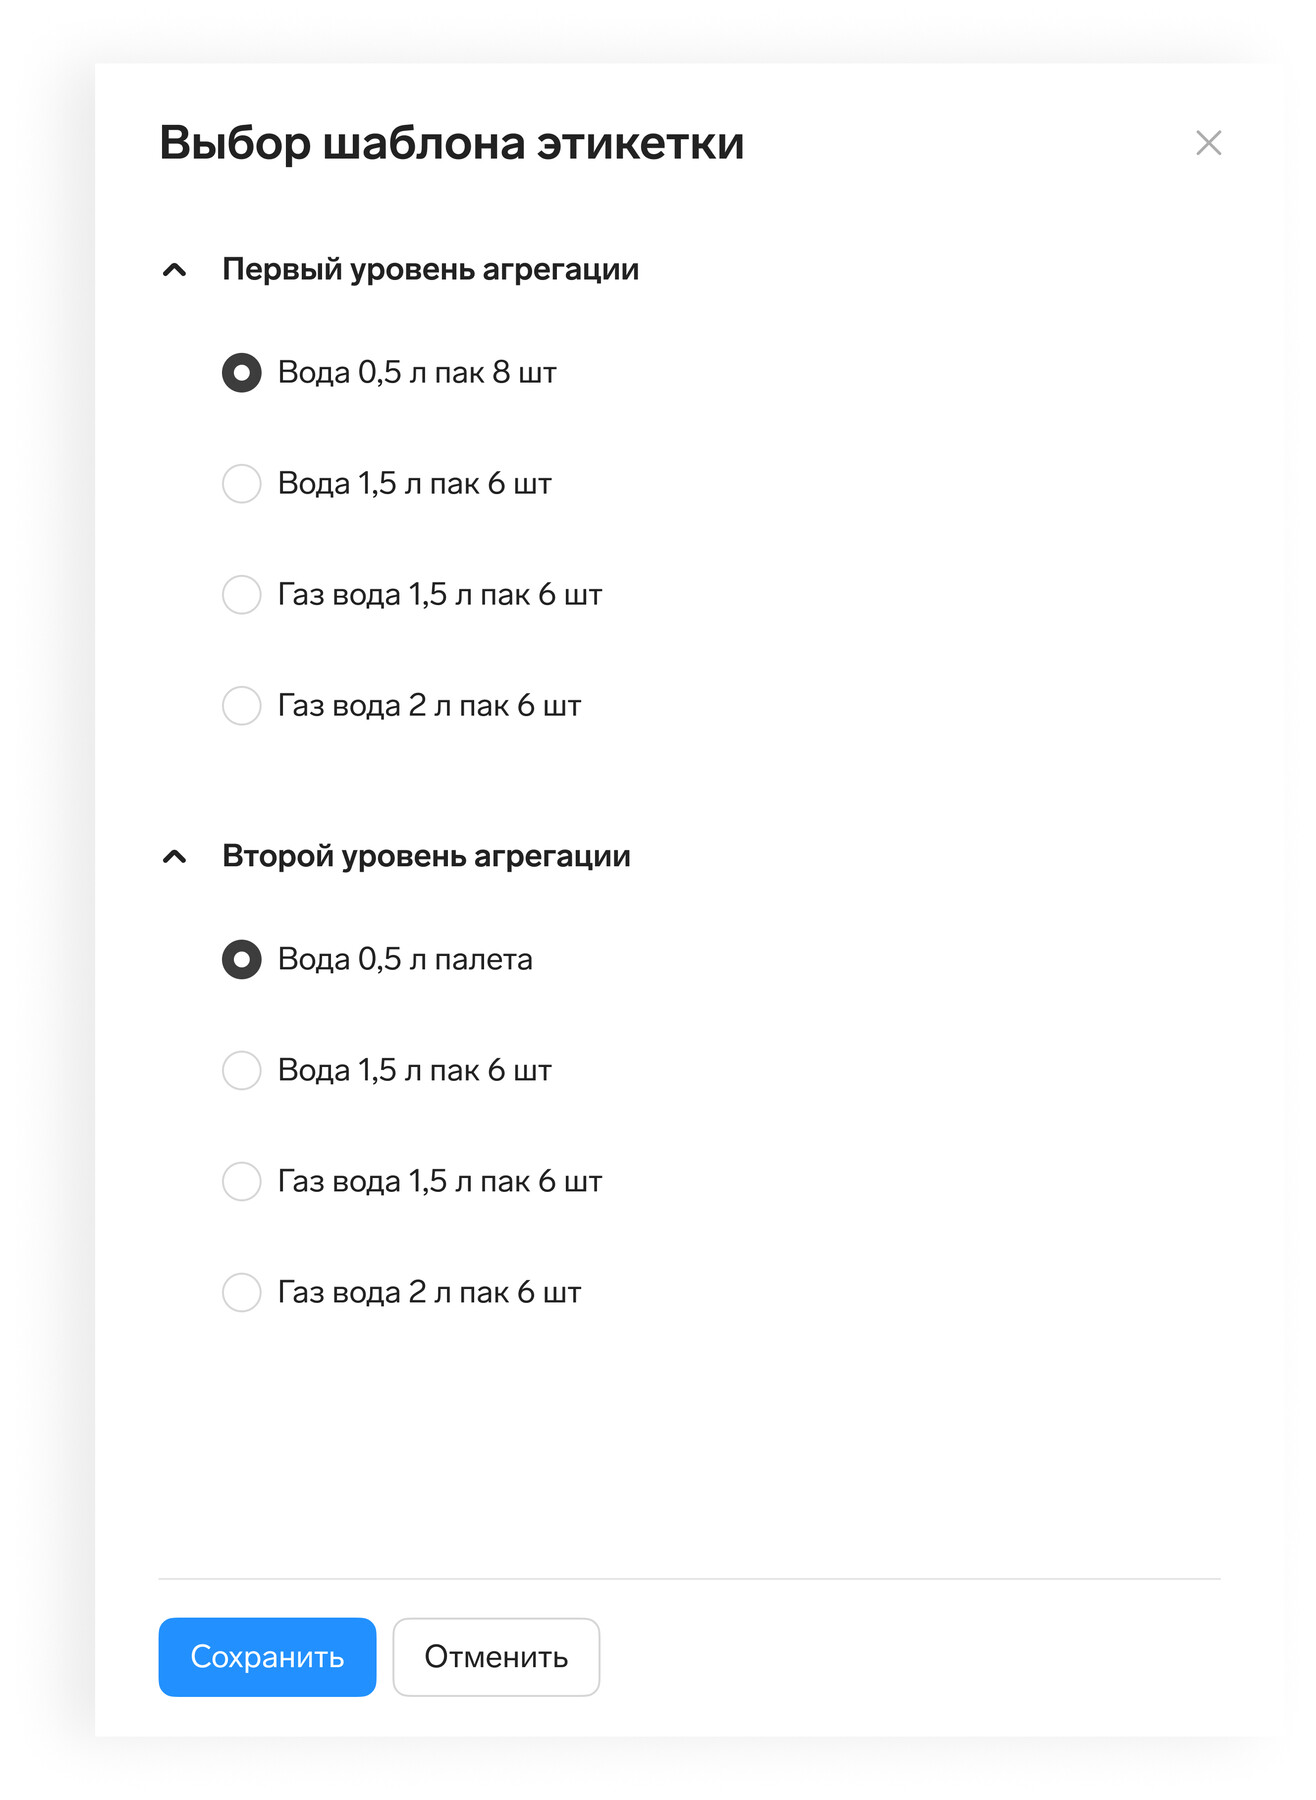1316x1800 pixels.
Task: Select second-level Вода 1,5 л пак 6 шт radio
Action: [241, 1071]
